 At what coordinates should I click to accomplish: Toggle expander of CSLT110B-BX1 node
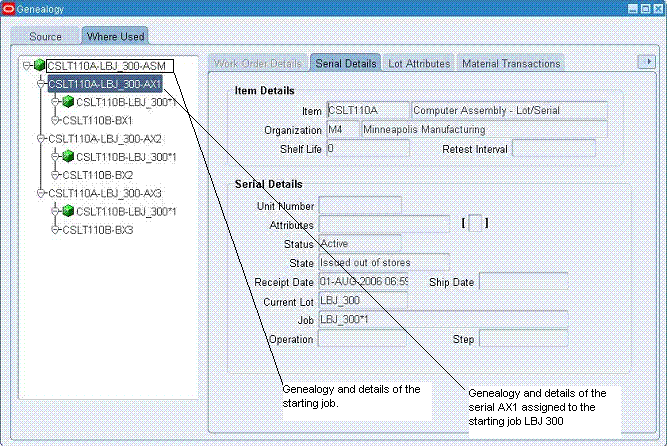[x=55, y=120]
